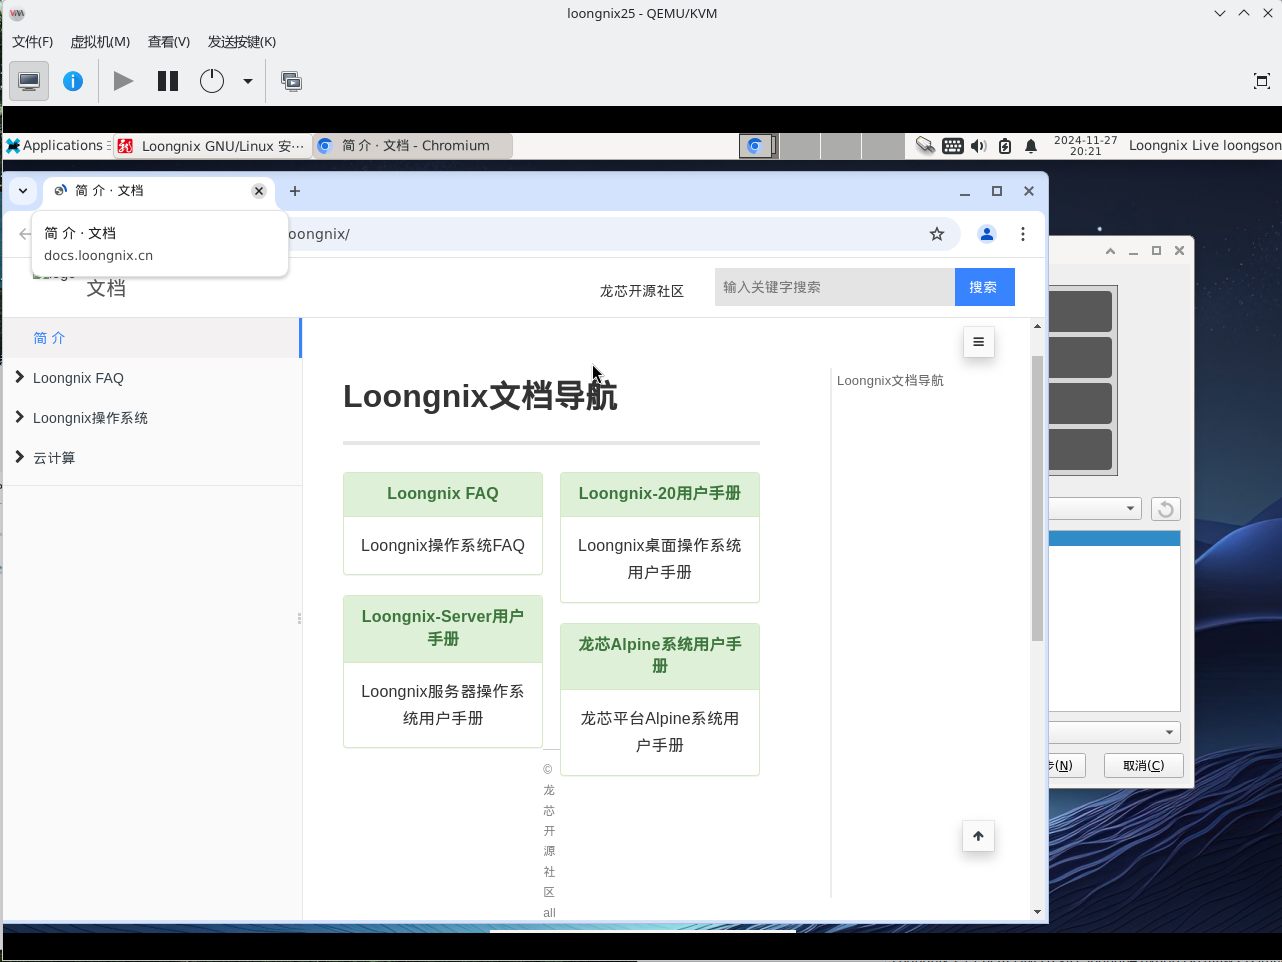Open the Loongnix FAQ card header

[443, 494]
